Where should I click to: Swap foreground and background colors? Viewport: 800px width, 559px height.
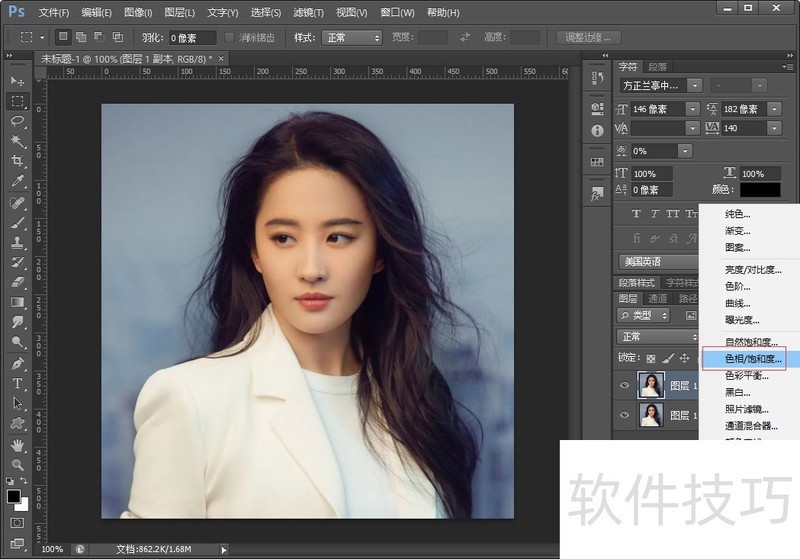[23, 480]
